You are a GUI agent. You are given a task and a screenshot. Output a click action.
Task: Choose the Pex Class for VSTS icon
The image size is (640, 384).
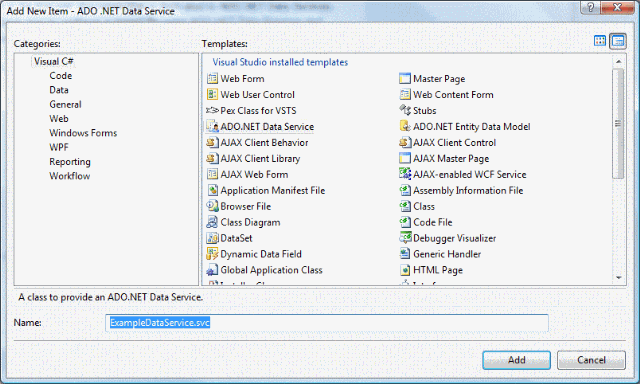click(212, 110)
